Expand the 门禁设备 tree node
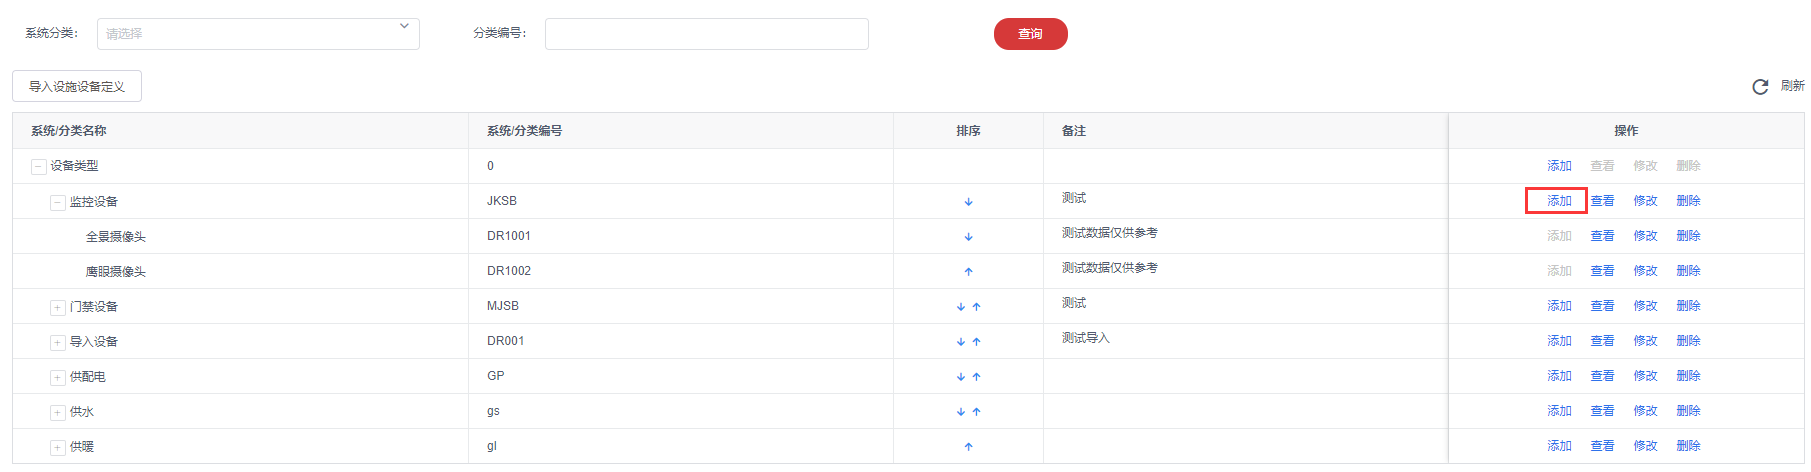 point(58,307)
